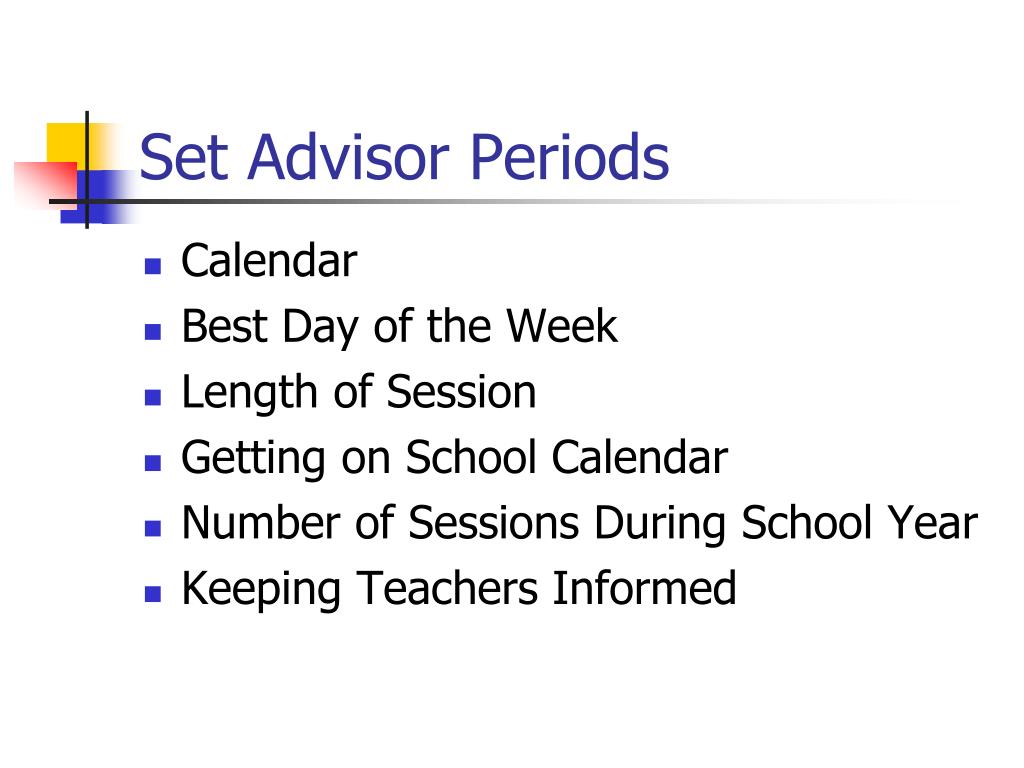The image size is (1024, 768).
Task: Click the bullet before 'Best Day of the Week'
Action: point(153,332)
